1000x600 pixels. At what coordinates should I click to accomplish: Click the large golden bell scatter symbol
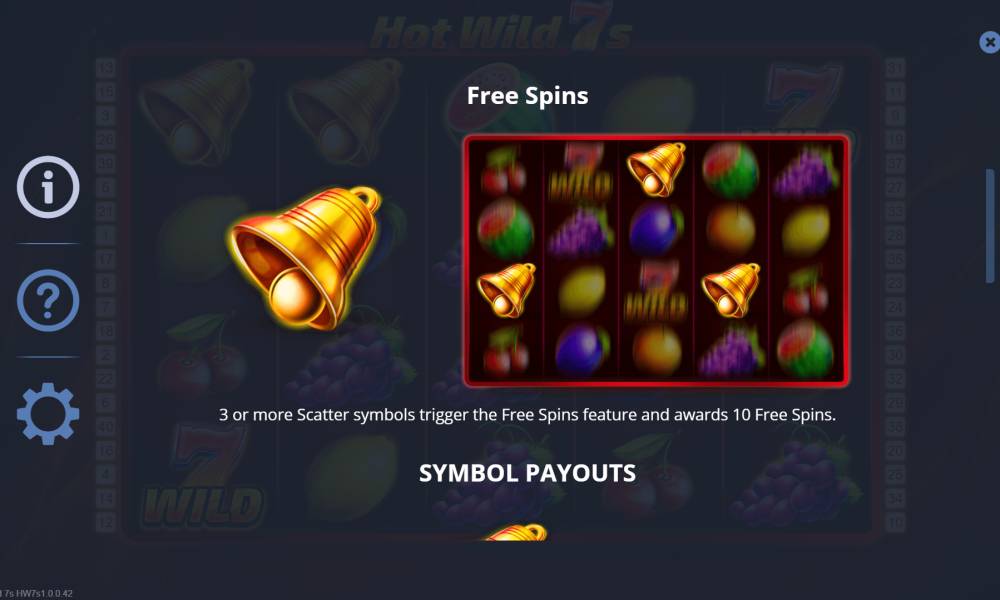pyautogui.click(x=305, y=258)
